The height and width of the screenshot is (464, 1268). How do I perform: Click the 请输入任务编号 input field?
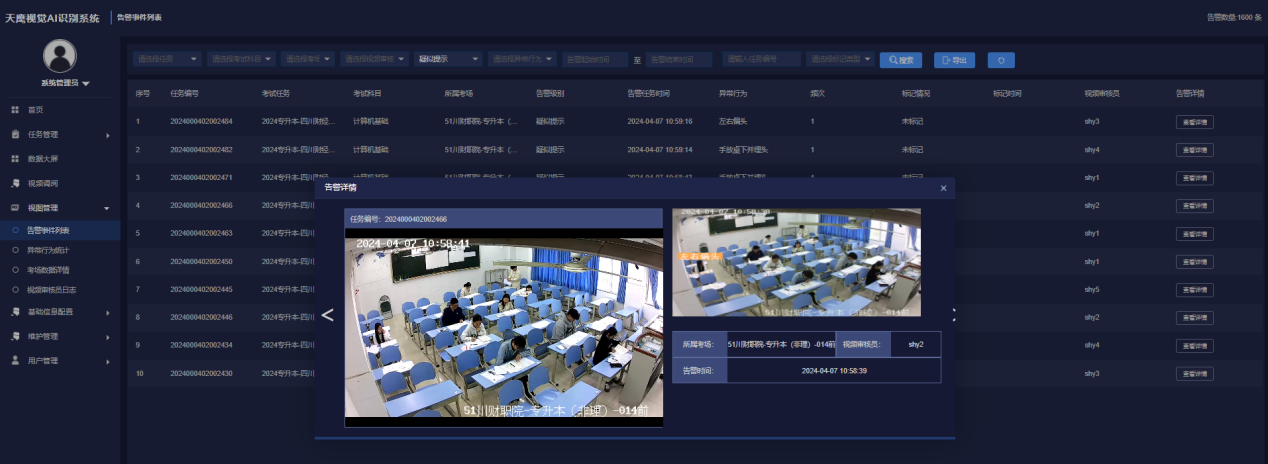(762, 60)
